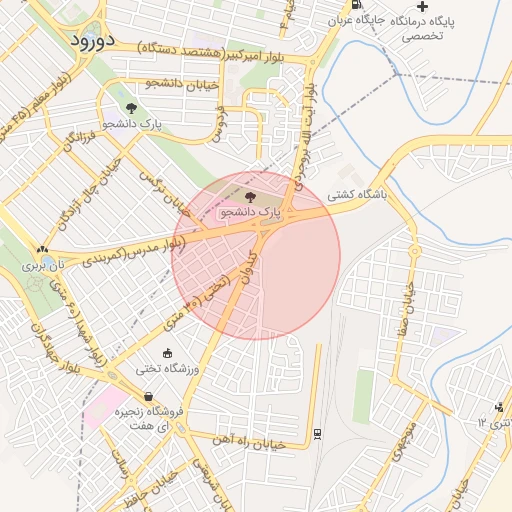Image resolution: width=512 pixels, height=512 pixels.
Task: Click the باشگاه کشتی place label
Action: [x=357, y=195]
